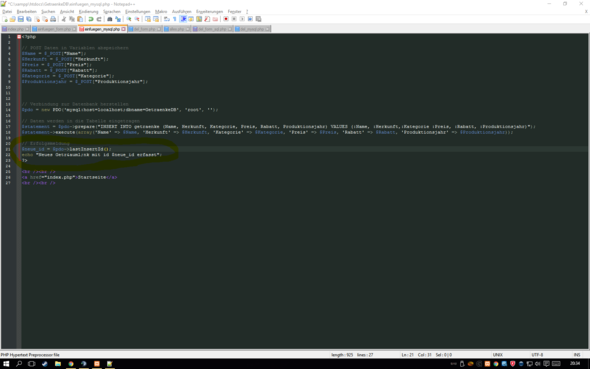The width and height of the screenshot is (590, 369).
Task: Open the Windows Start menu
Action: tap(6, 364)
